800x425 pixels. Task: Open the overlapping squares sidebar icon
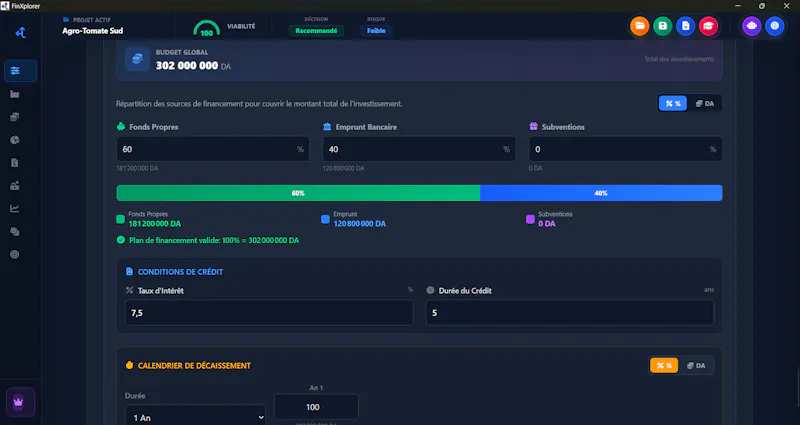tap(15, 232)
